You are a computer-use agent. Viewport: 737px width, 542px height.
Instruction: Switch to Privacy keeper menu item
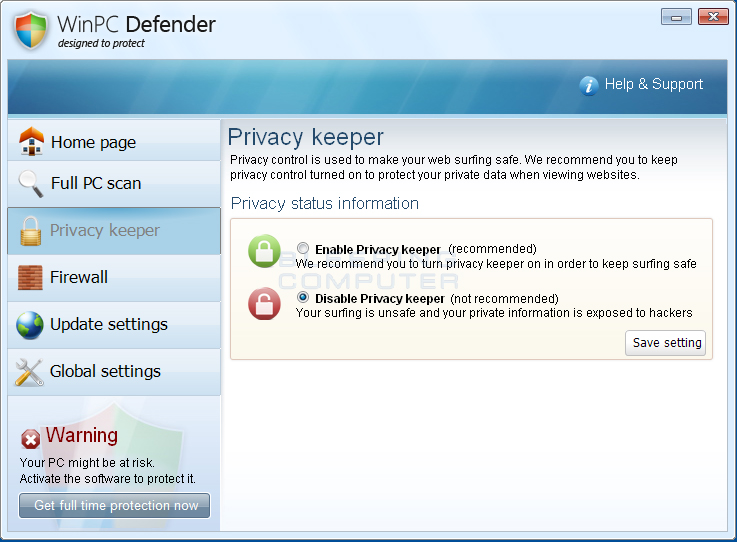point(114,231)
